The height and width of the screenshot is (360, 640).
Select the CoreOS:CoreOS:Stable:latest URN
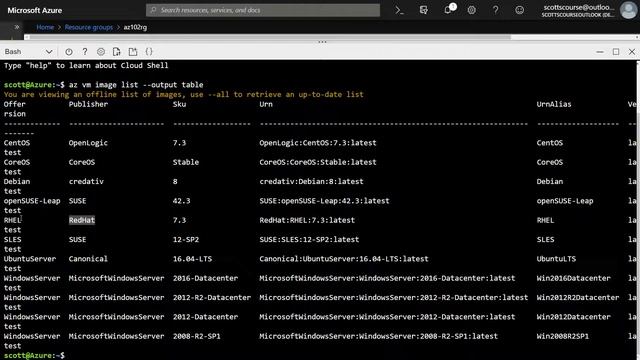[318, 162]
